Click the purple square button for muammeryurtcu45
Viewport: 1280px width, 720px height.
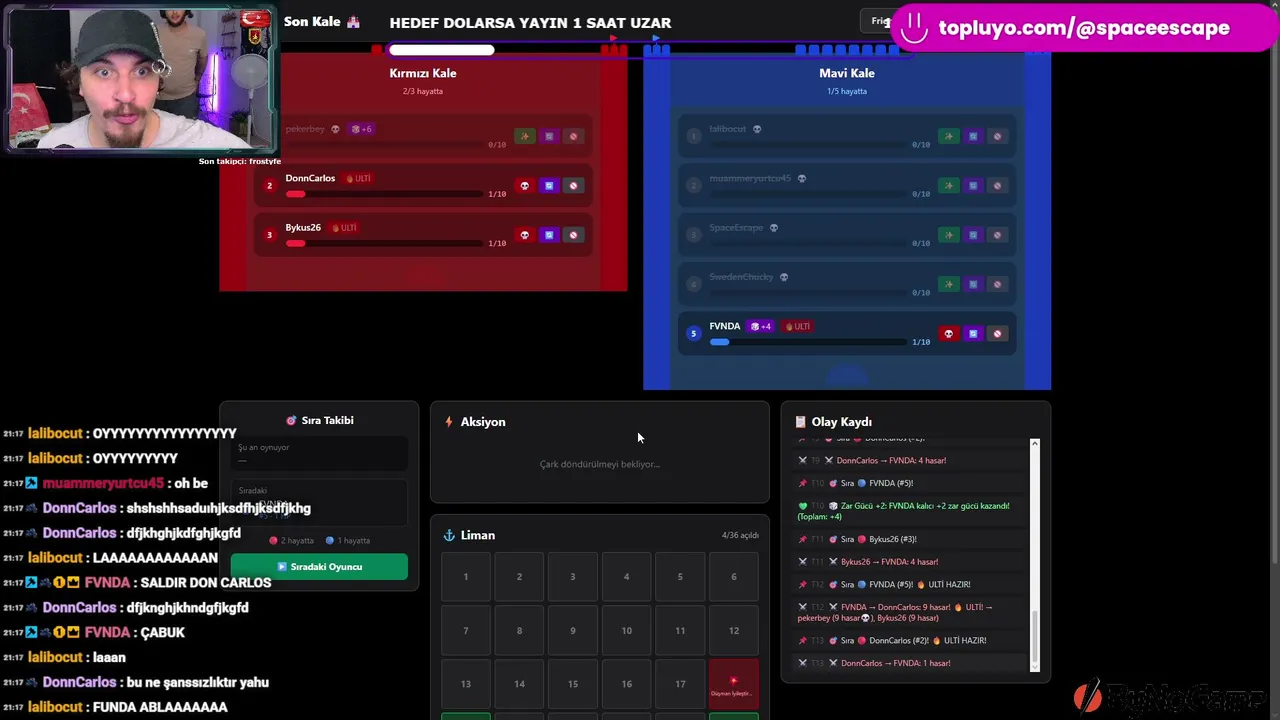(x=973, y=185)
